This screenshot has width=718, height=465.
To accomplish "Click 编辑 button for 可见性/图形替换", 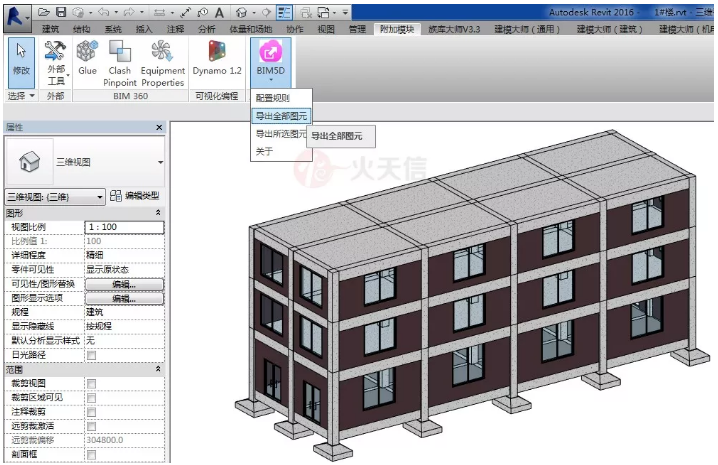I will coord(124,284).
